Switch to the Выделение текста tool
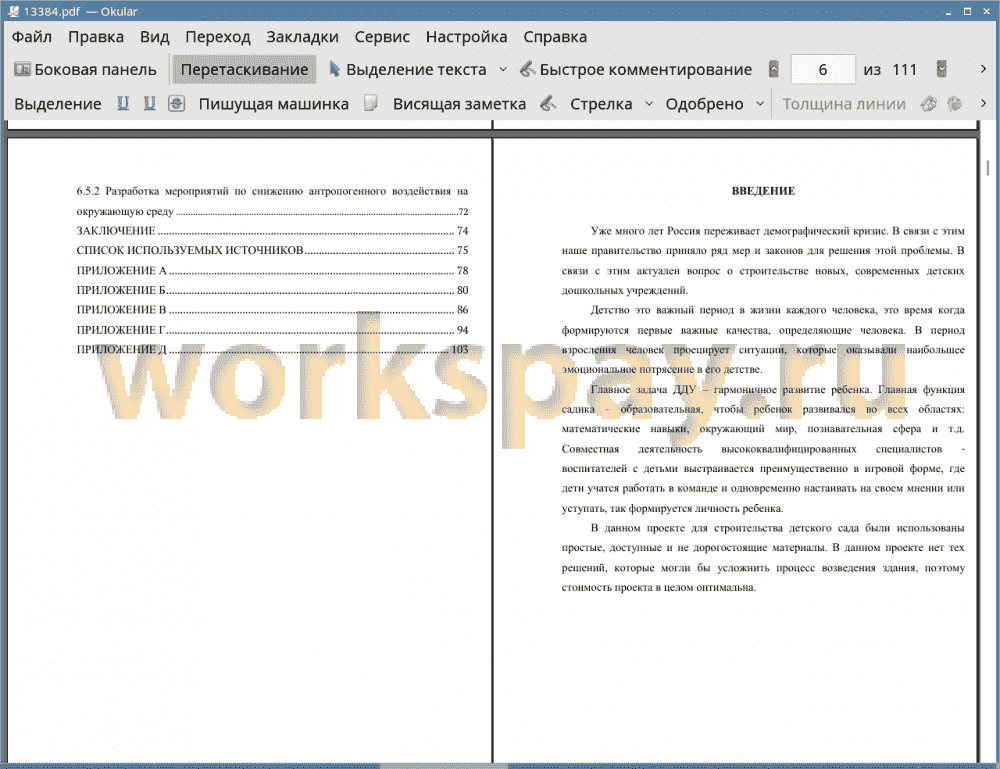 click(x=407, y=70)
